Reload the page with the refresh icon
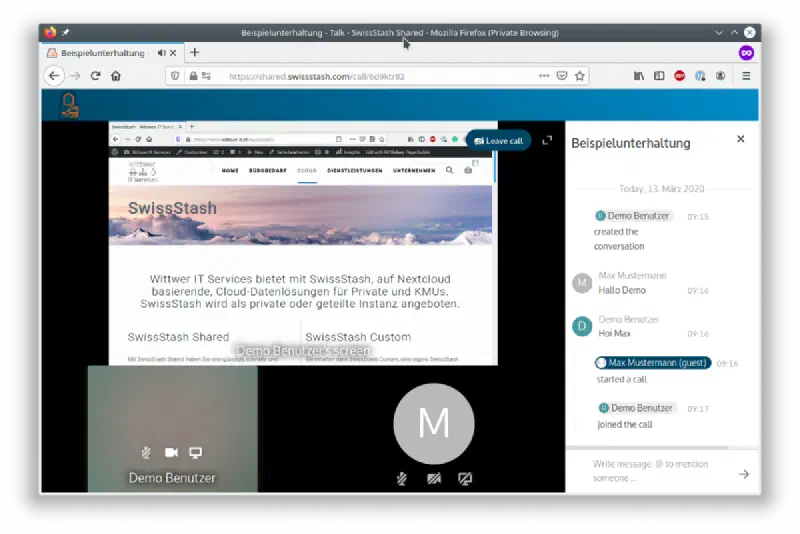This screenshot has width=800, height=534. 95,76
